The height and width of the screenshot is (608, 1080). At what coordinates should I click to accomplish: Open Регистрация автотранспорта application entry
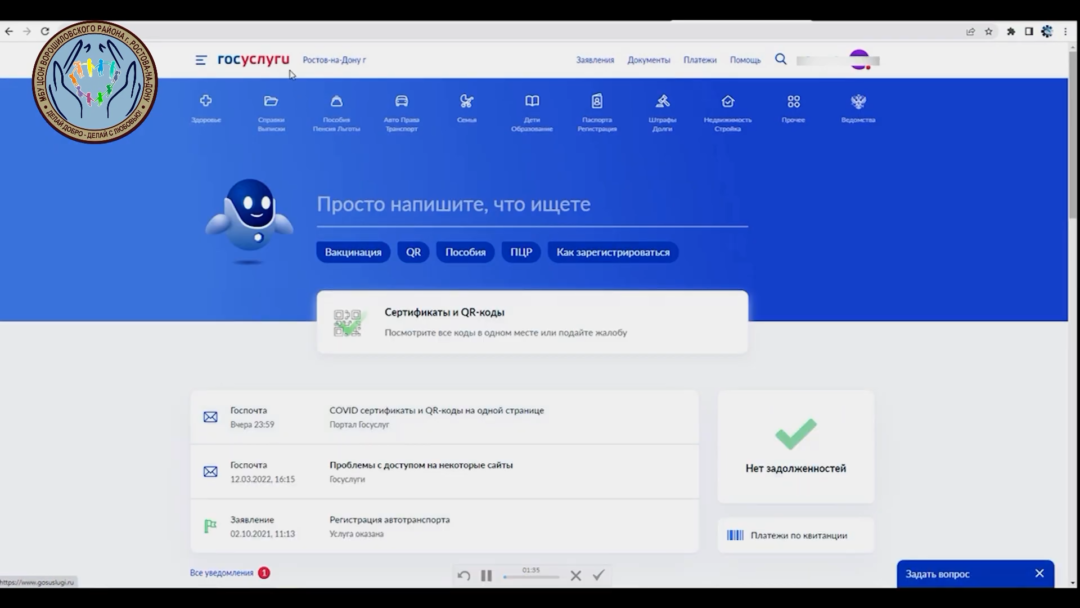[x=444, y=526]
